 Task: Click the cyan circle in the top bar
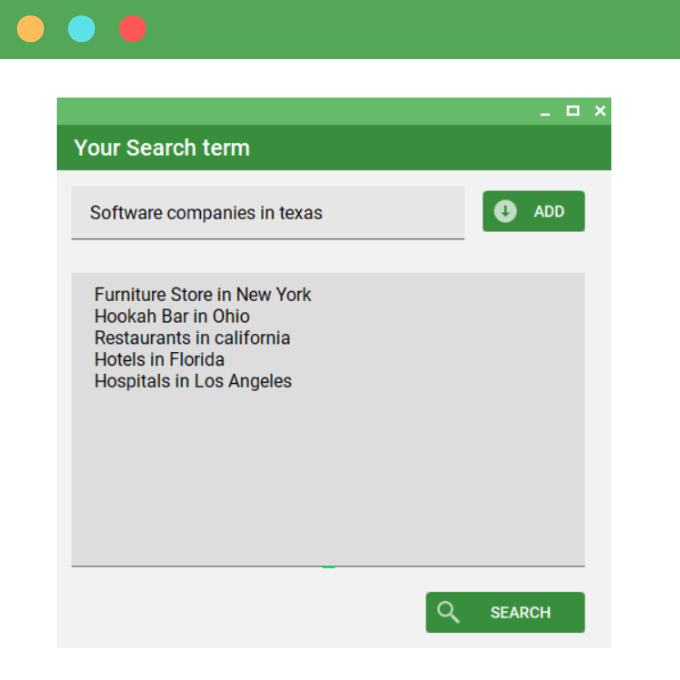[x=82, y=29]
